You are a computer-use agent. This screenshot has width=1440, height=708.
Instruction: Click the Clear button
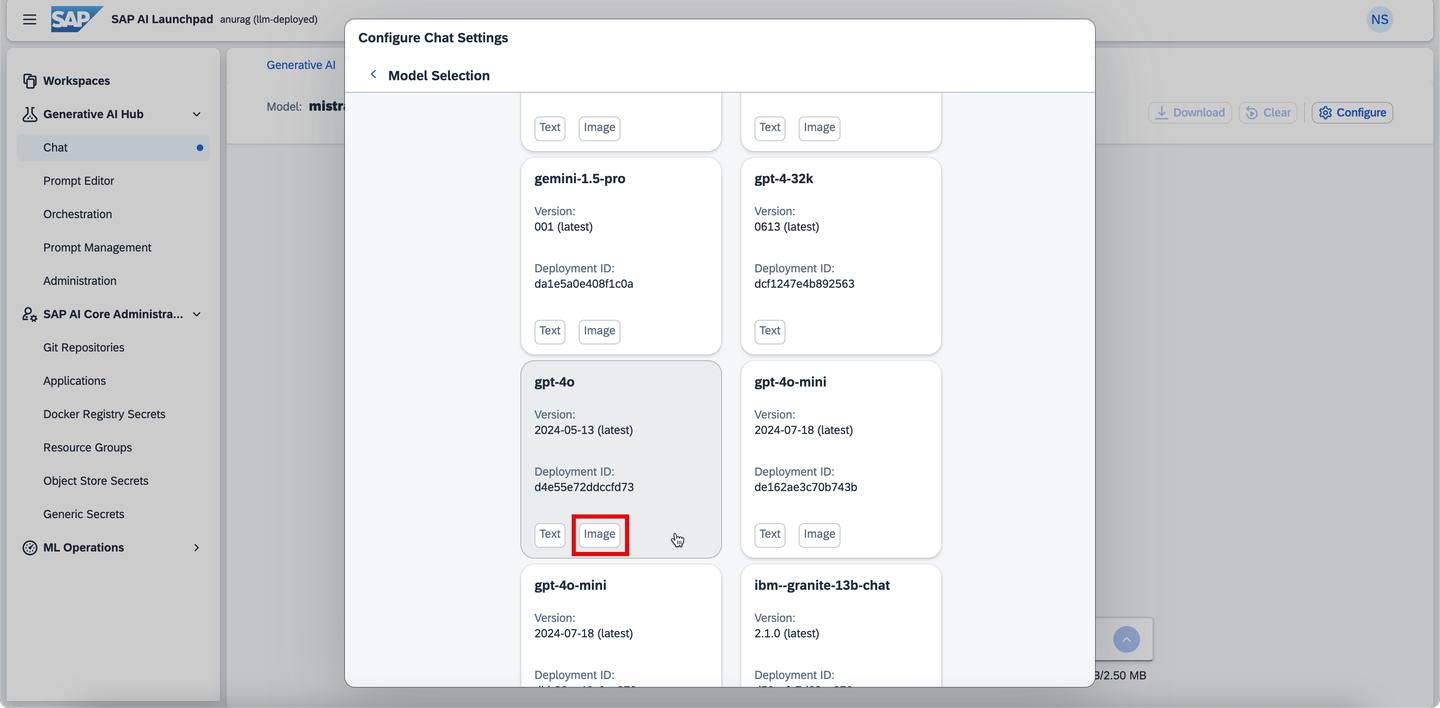coord(1268,113)
